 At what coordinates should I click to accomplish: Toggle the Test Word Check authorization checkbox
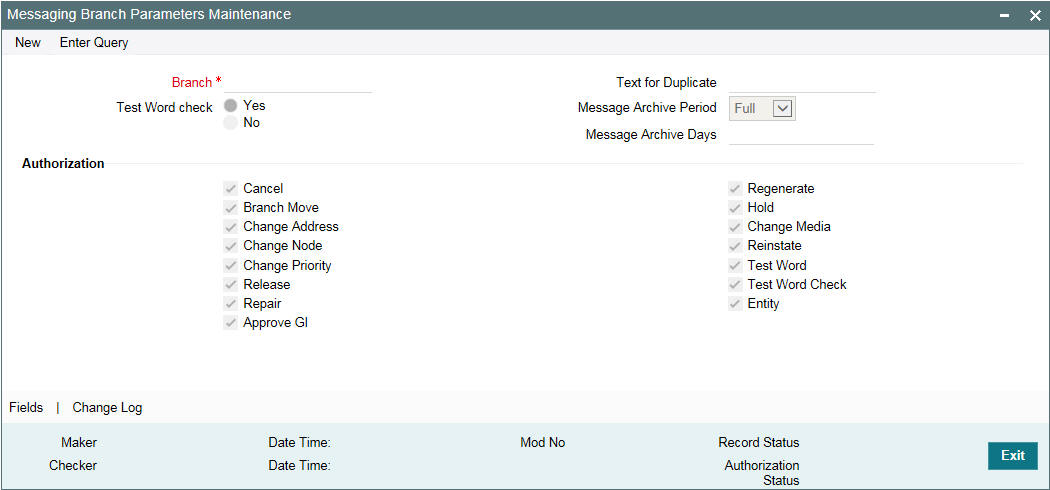click(735, 284)
